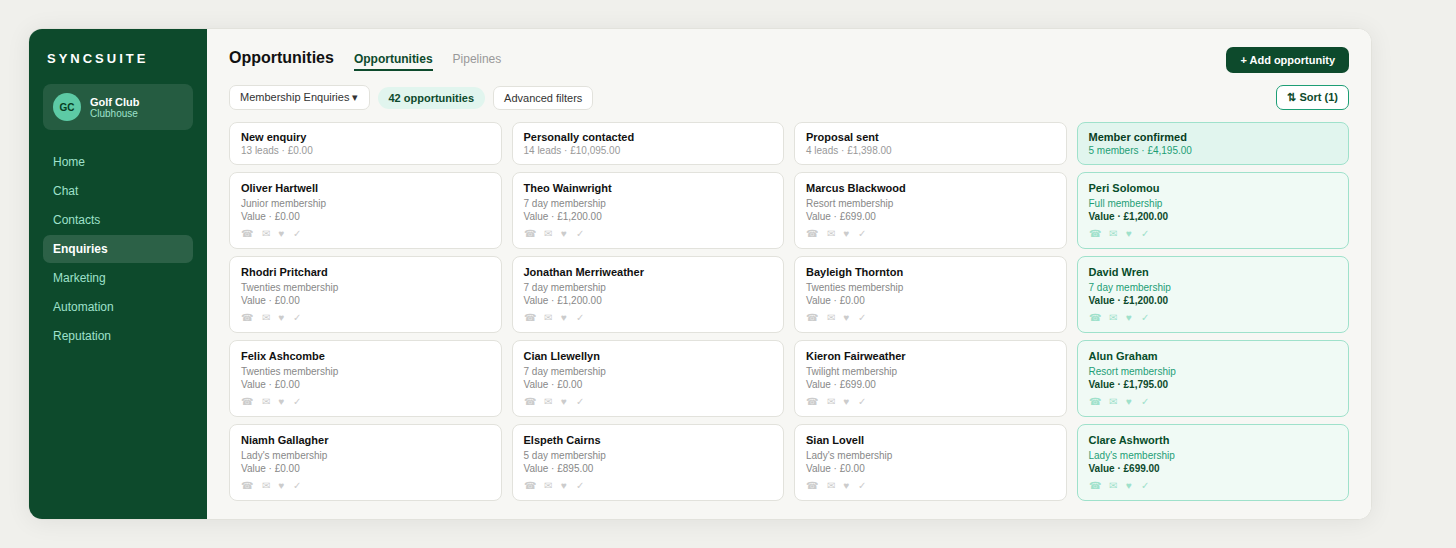1456x548 pixels.
Task: Click phone icon on Rhodri Pritchard card
Action: [x=247, y=317]
